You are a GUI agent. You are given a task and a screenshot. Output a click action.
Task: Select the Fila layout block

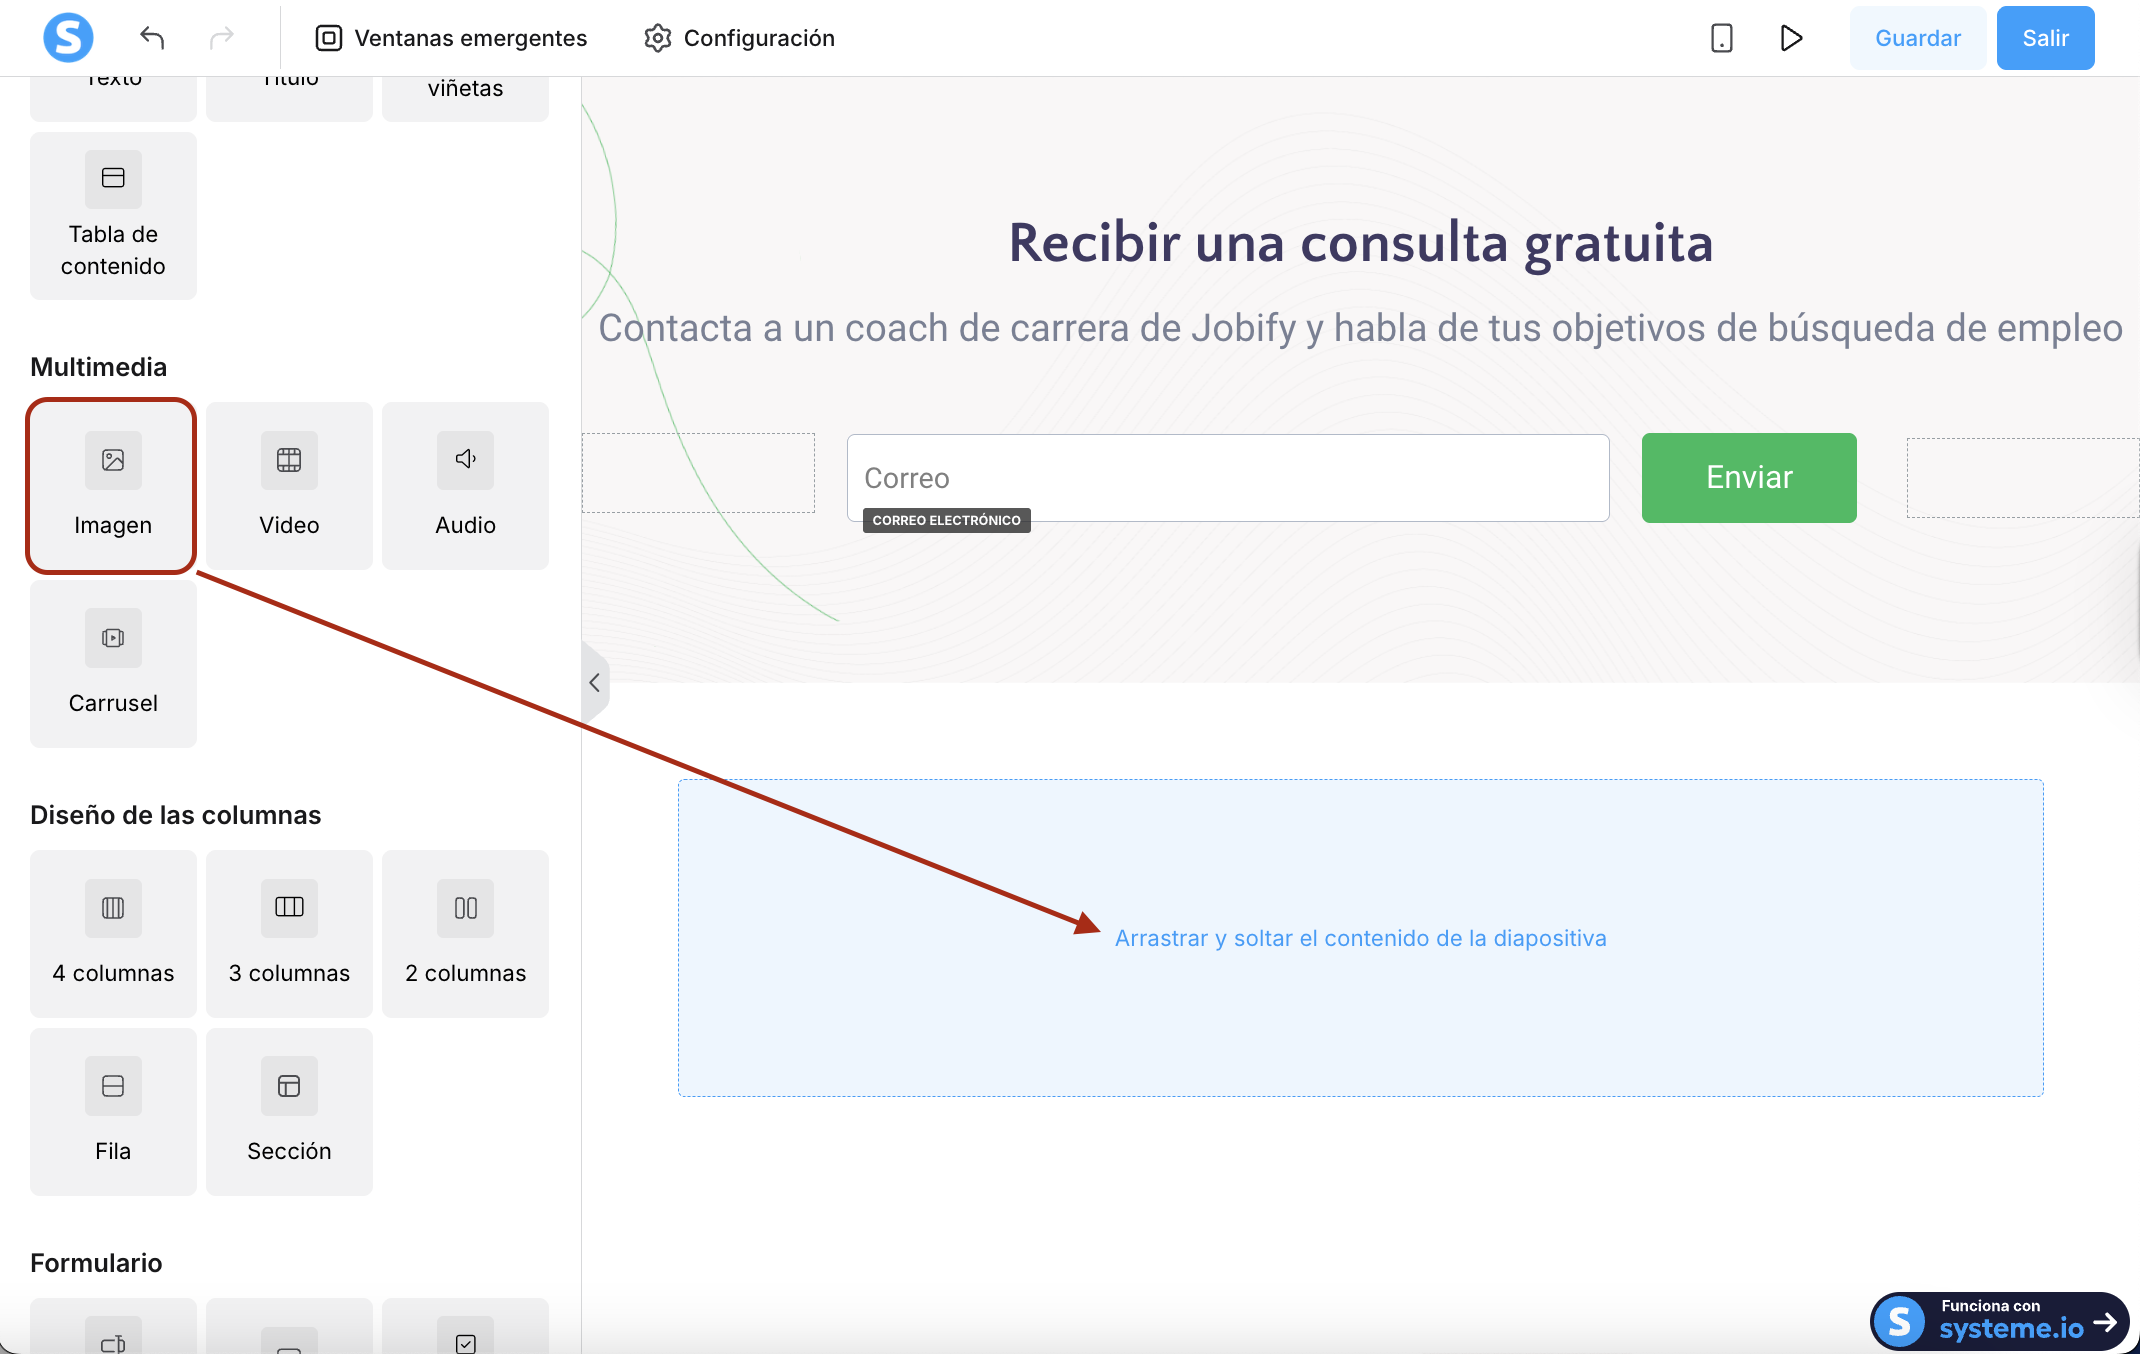(113, 1112)
